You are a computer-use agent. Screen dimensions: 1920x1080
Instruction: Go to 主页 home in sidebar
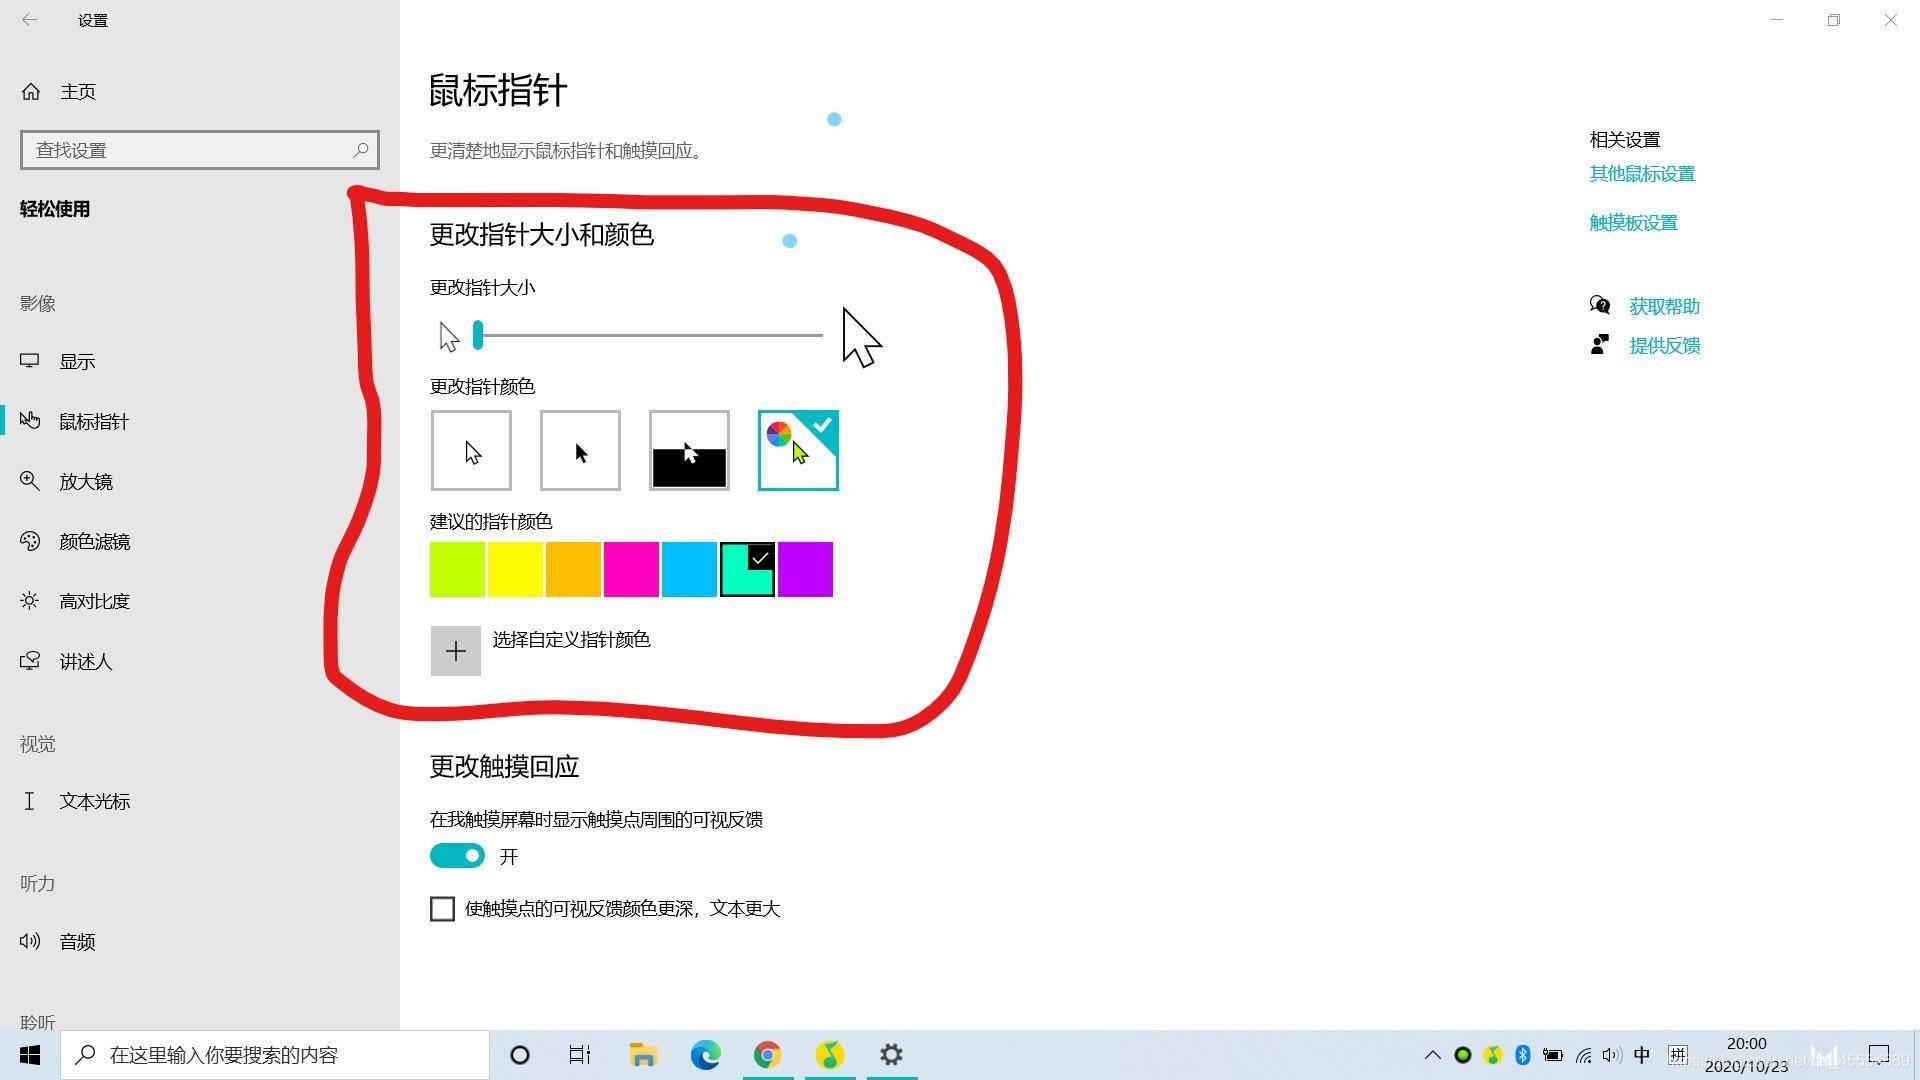pos(58,92)
